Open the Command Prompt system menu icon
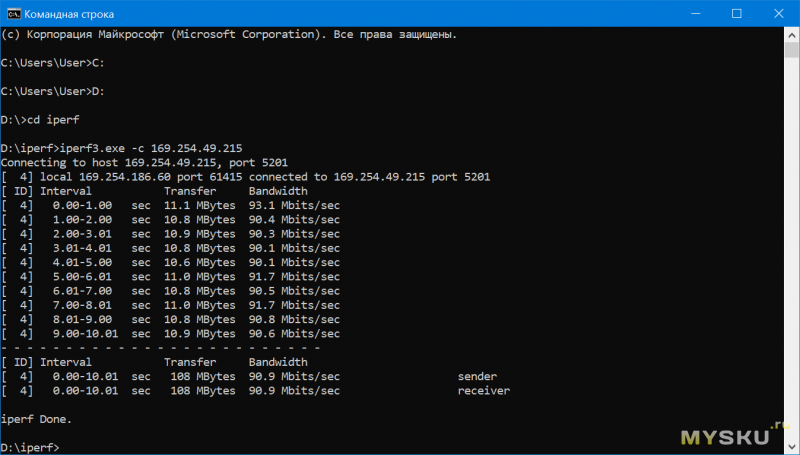Screen dimensions: 800x455 click(x=13, y=13)
